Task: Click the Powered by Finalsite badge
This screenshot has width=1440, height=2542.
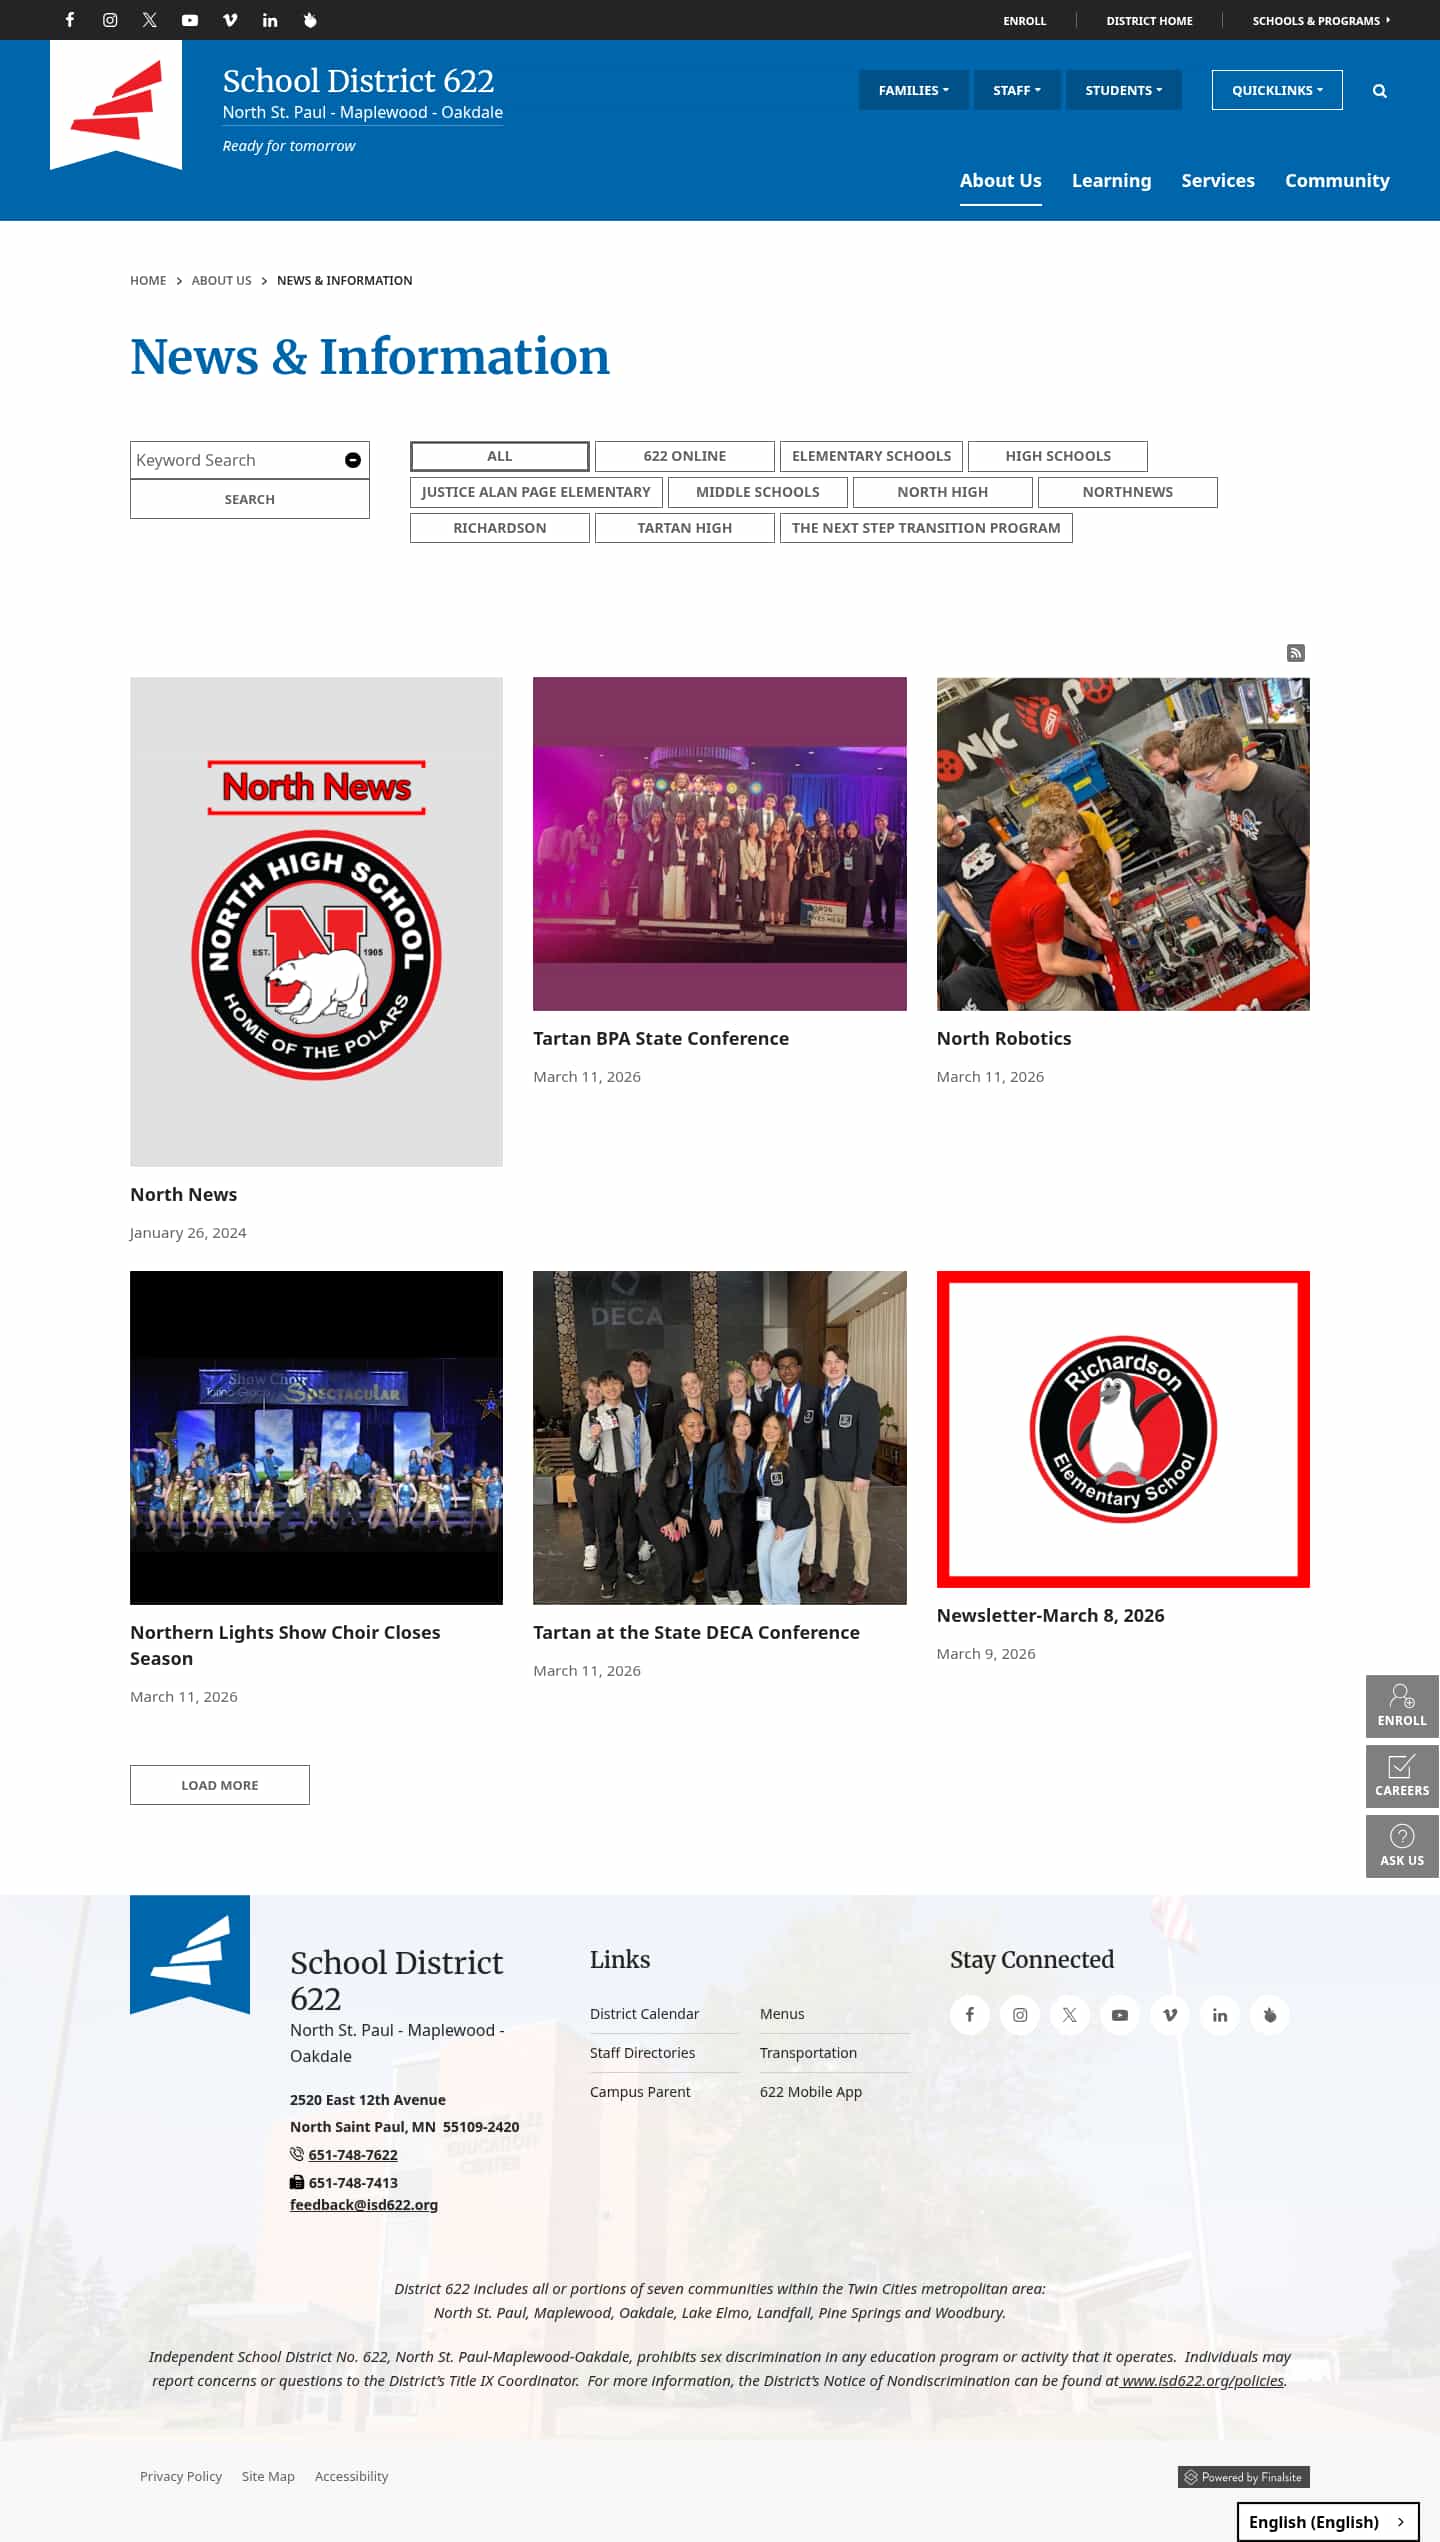Action: 1244,2477
